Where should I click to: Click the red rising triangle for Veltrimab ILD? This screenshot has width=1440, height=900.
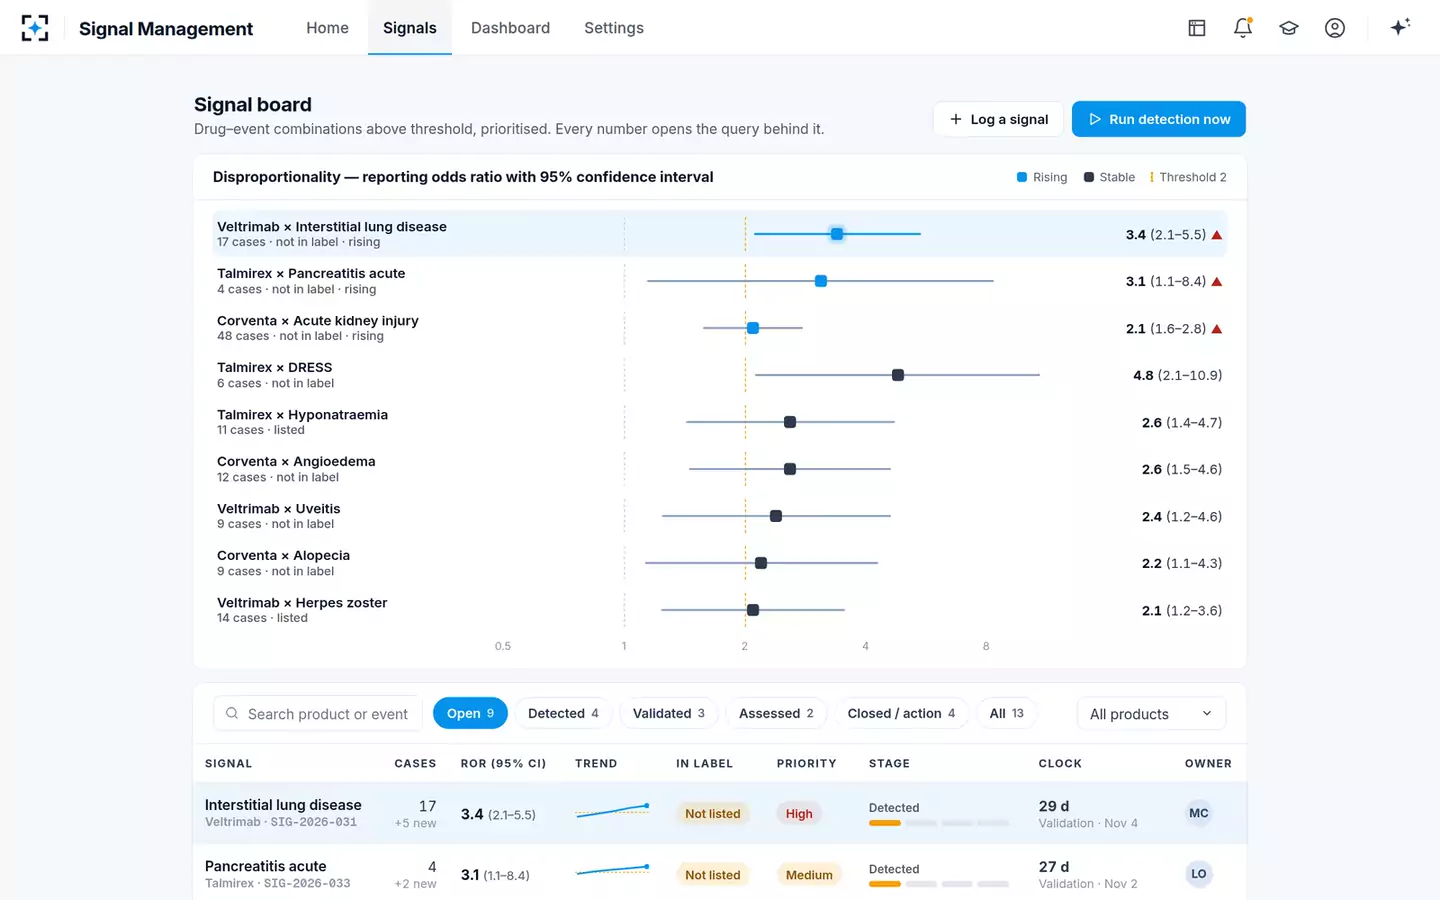(x=1217, y=235)
